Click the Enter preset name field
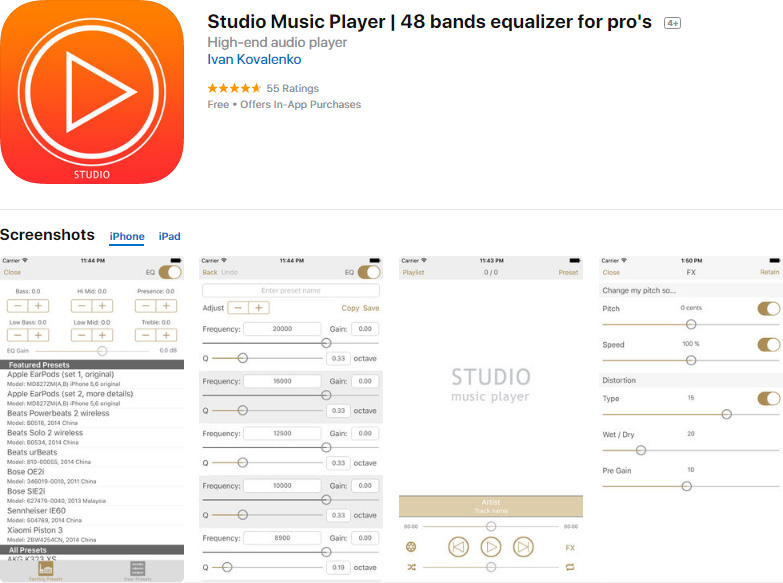 tap(291, 290)
